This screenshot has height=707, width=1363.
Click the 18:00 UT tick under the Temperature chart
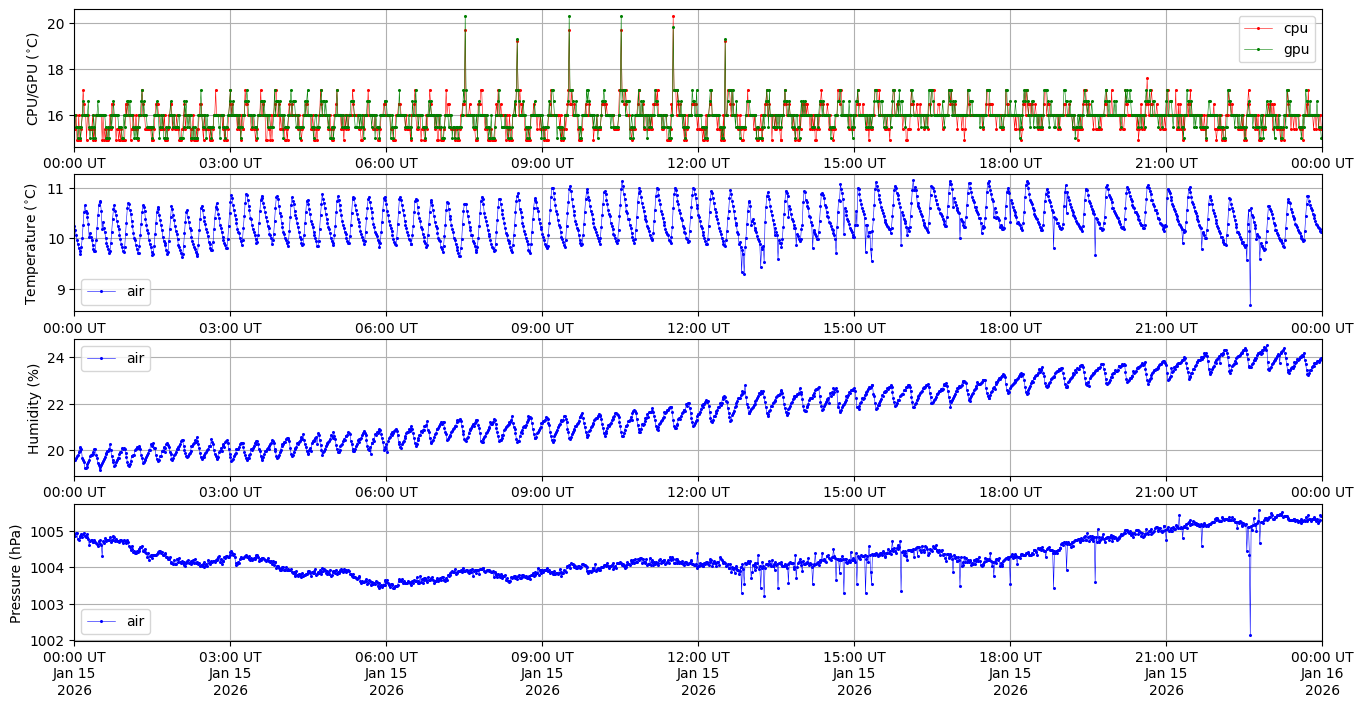1010,327
